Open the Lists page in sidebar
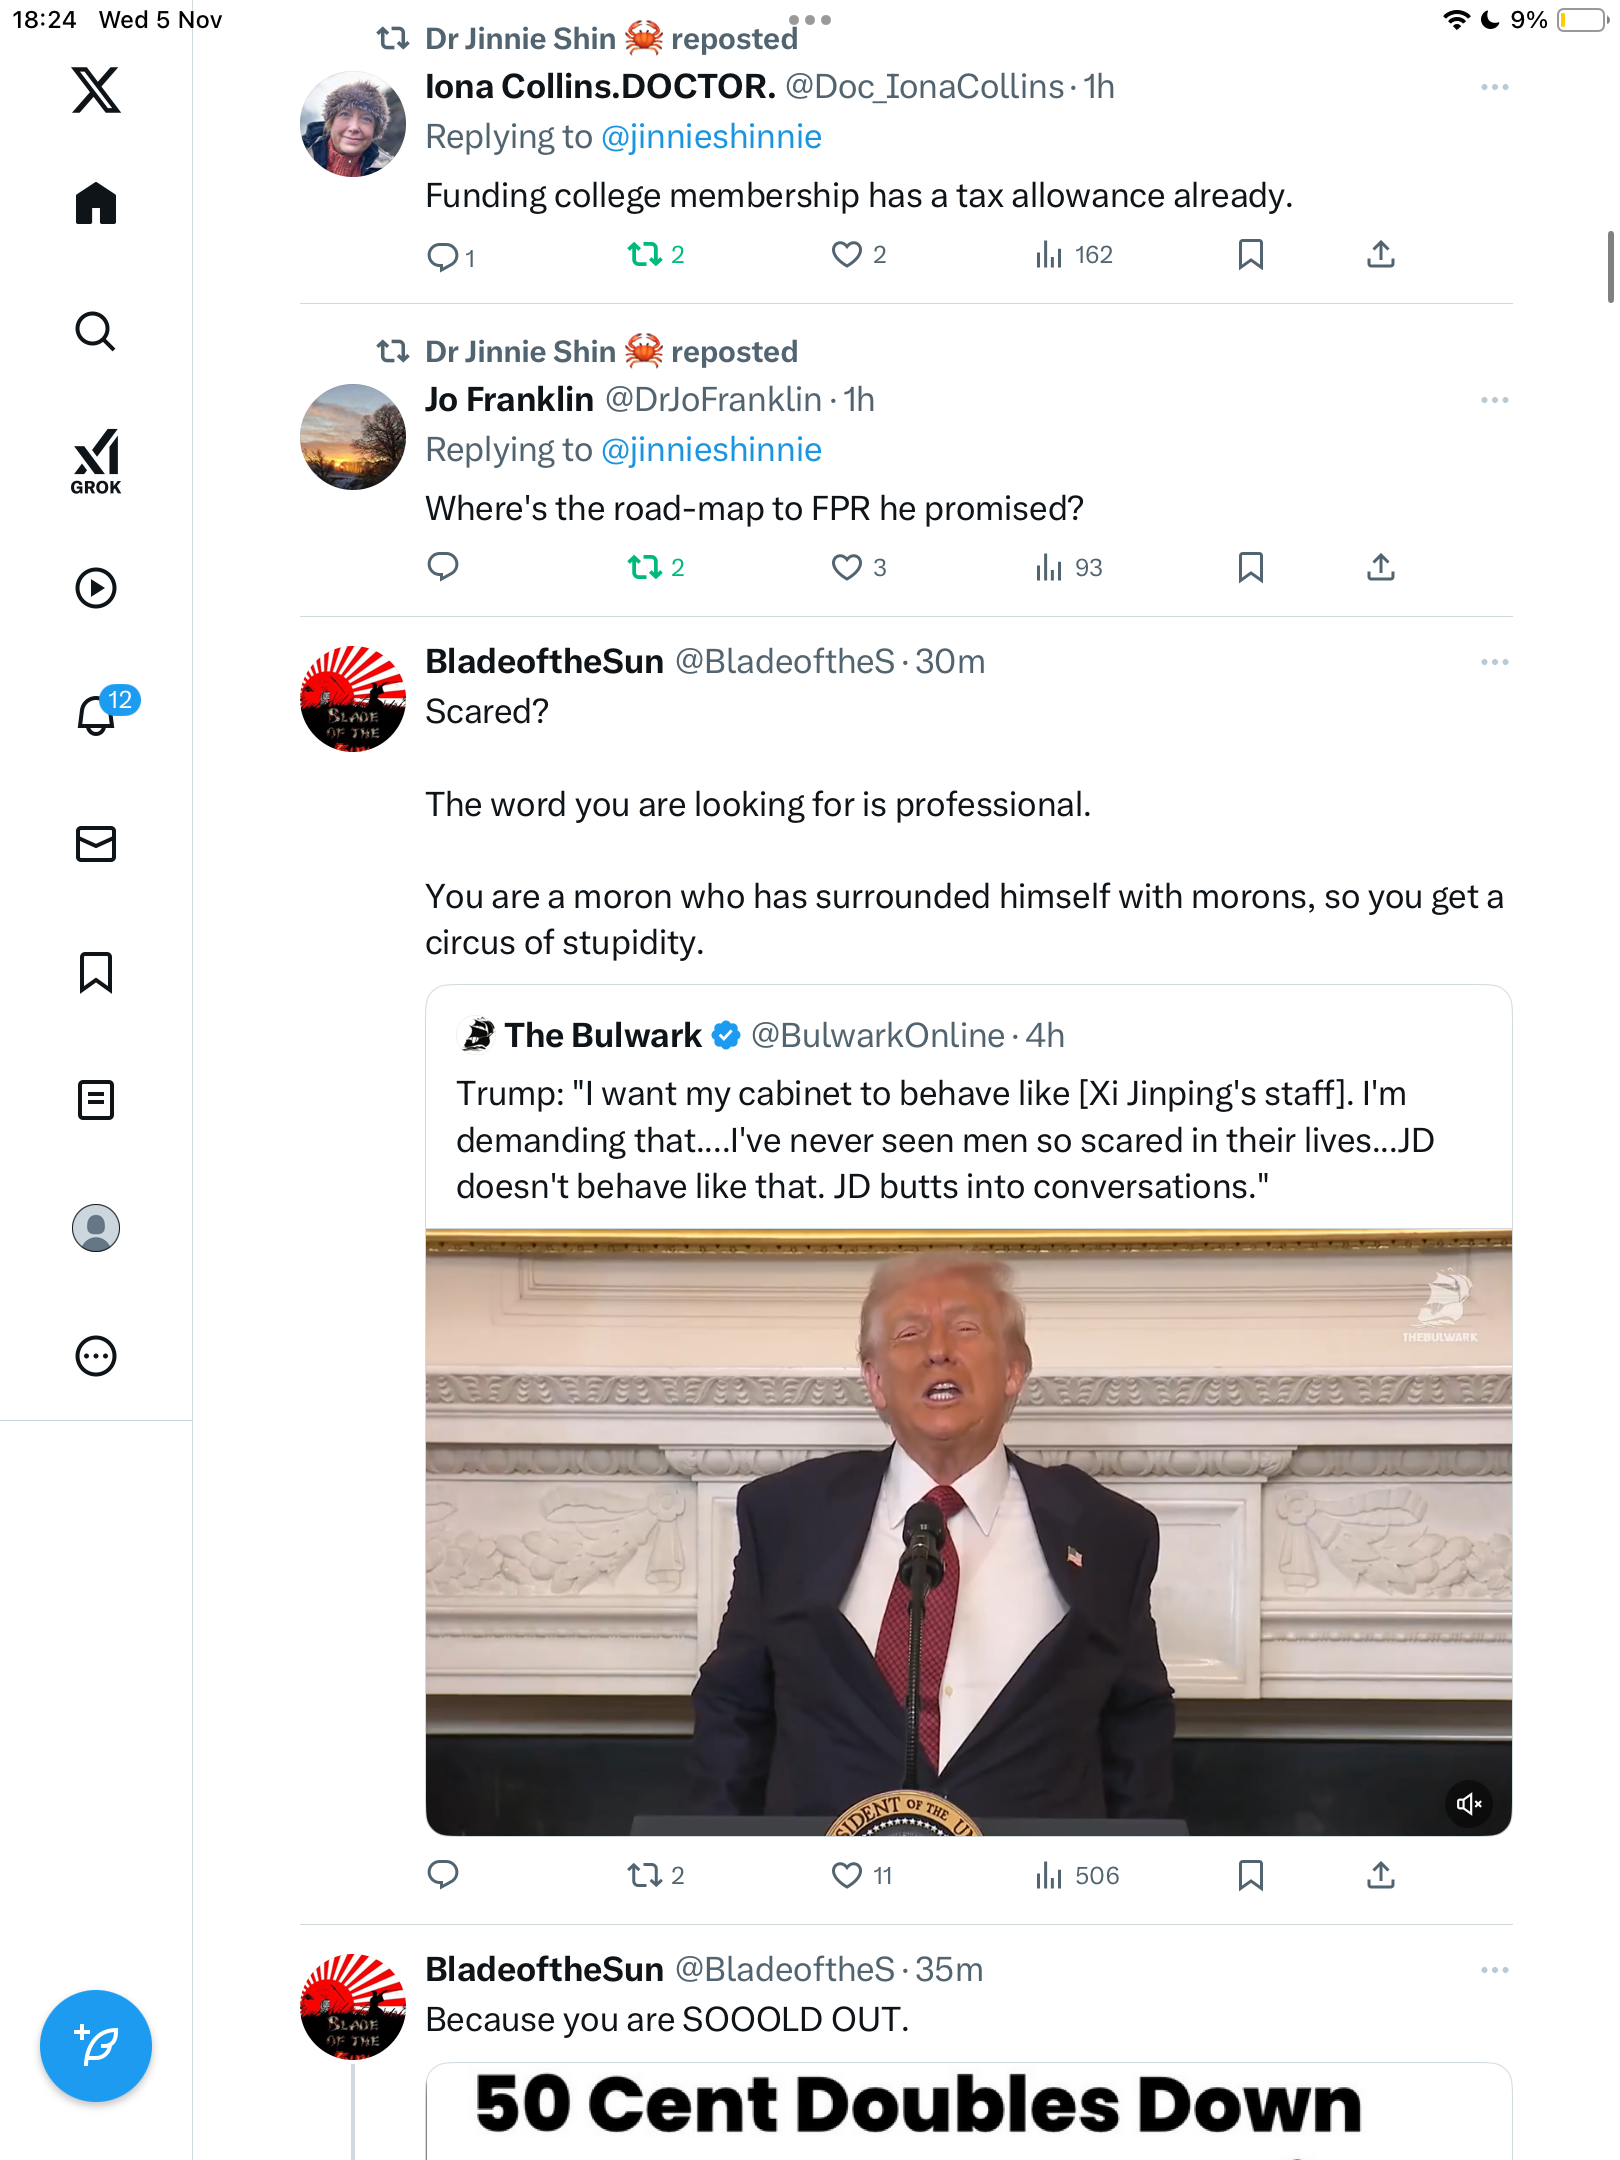This screenshot has height=2160, width=1620. 96,1100
